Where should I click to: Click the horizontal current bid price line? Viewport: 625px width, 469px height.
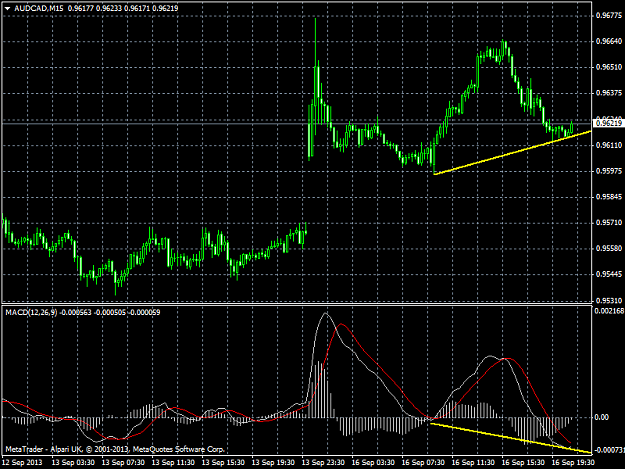click(297, 124)
